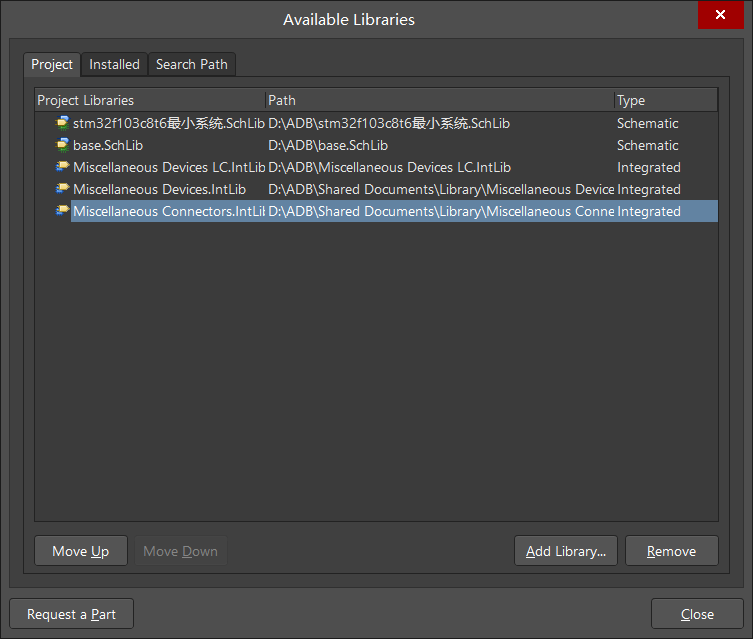Select Miscellaneous Devices LC.IntLib library name
The width and height of the screenshot is (753, 639).
[x=169, y=167]
